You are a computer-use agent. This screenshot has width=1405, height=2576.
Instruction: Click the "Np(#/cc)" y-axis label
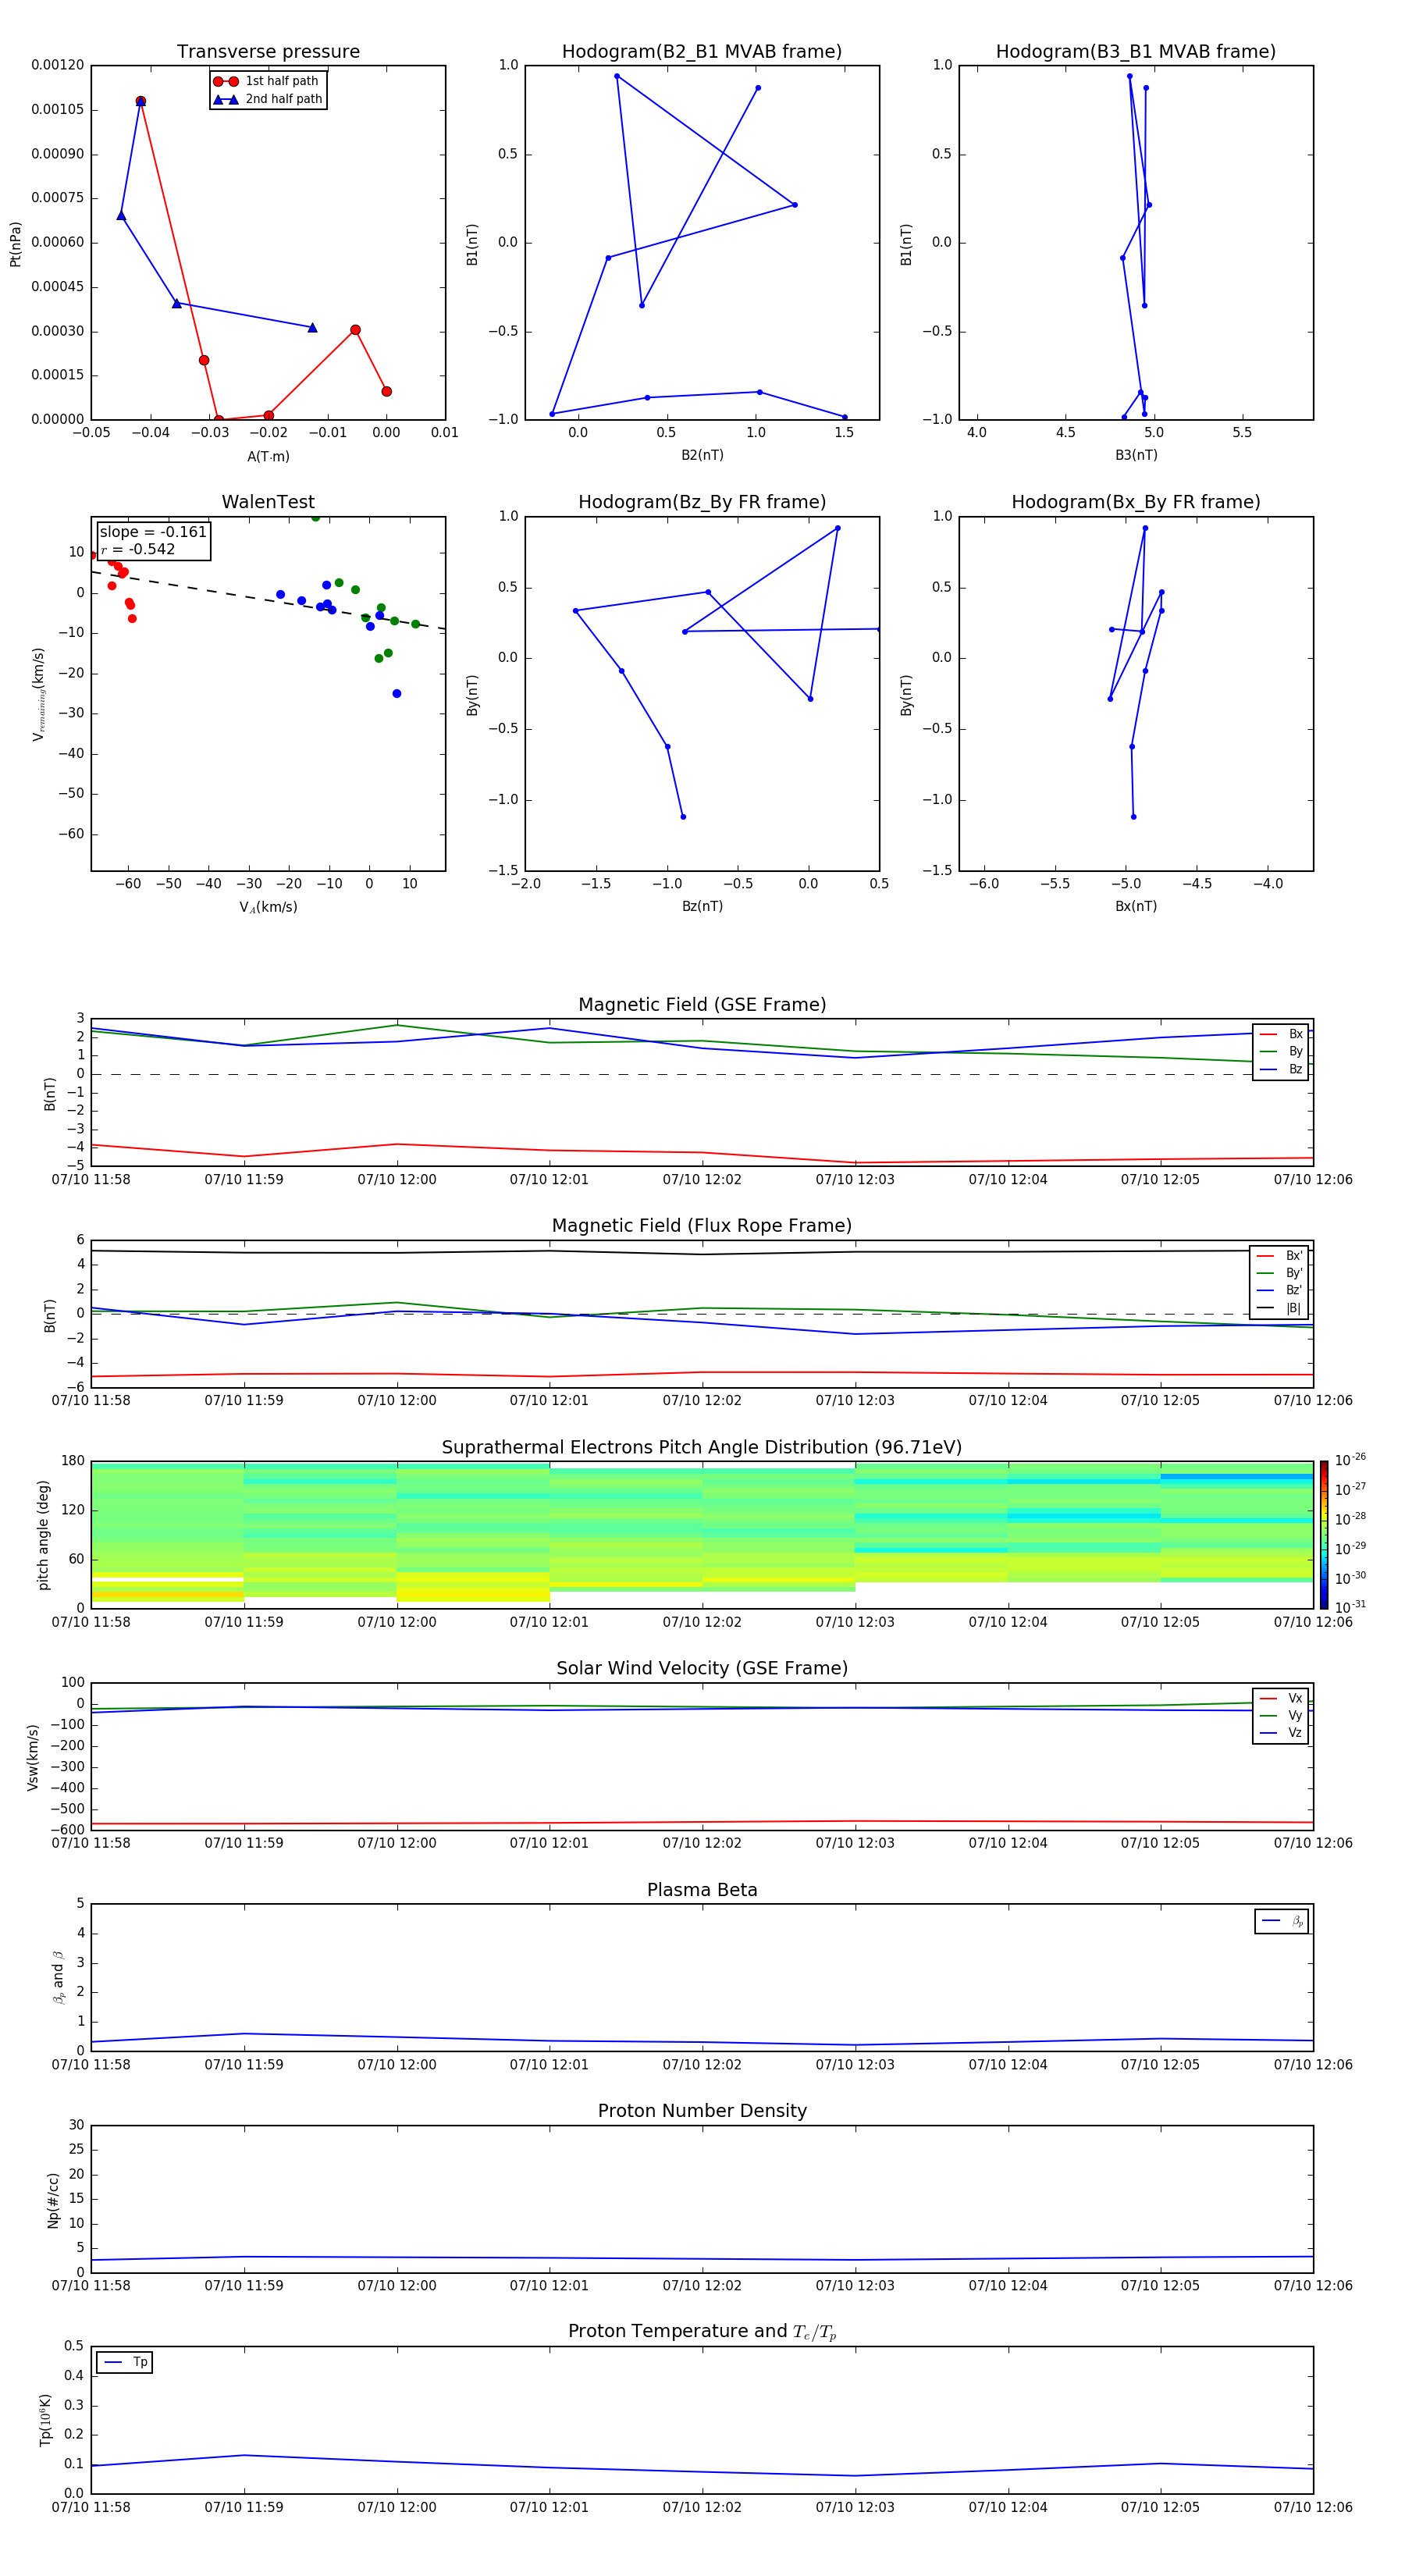pyautogui.click(x=53, y=2199)
